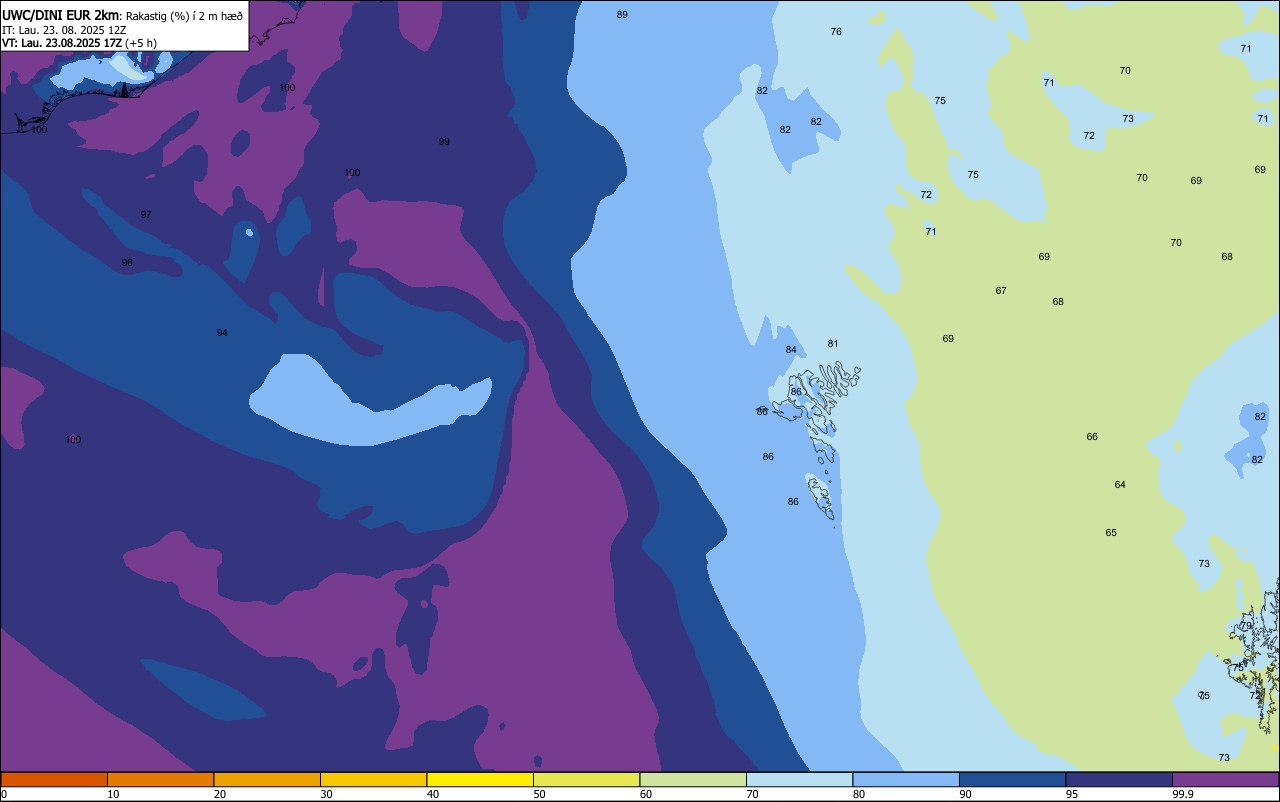Click the humidity value 66 on the map
Screen dimensions: 1280x802
(x=1092, y=437)
